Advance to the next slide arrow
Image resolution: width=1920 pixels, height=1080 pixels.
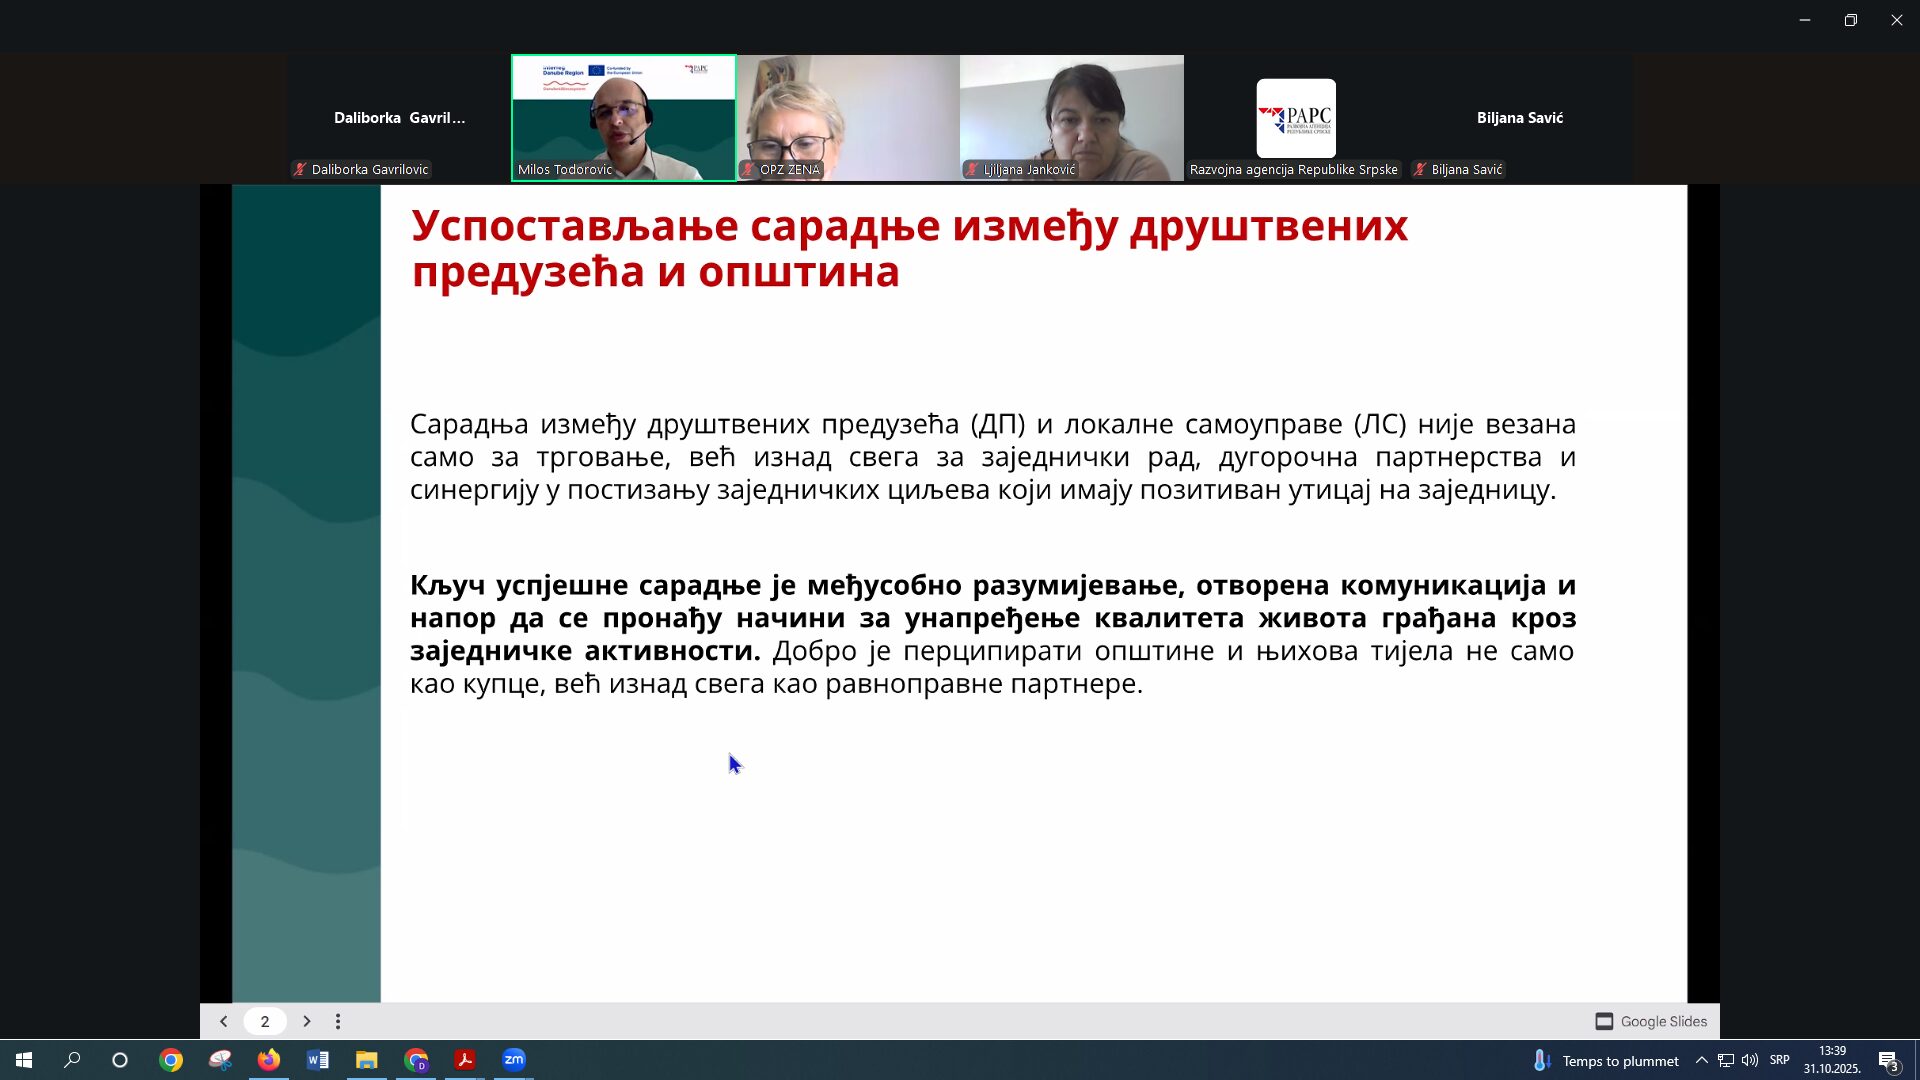tap(307, 1021)
